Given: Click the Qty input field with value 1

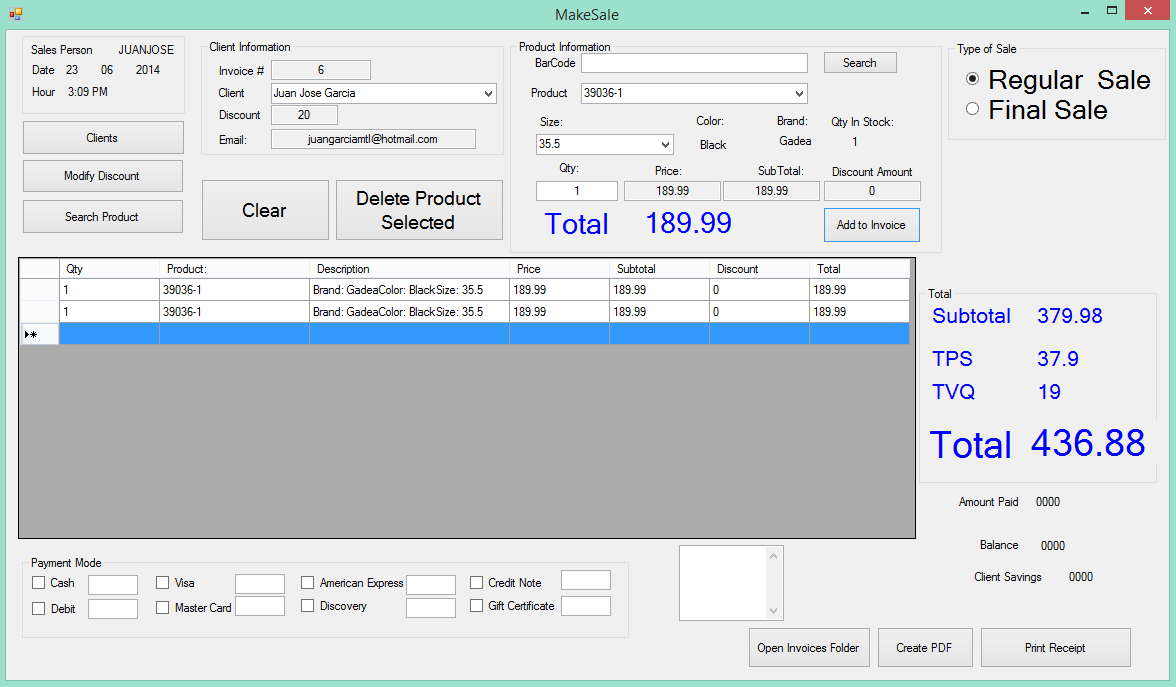Looking at the screenshot, I should [577, 191].
